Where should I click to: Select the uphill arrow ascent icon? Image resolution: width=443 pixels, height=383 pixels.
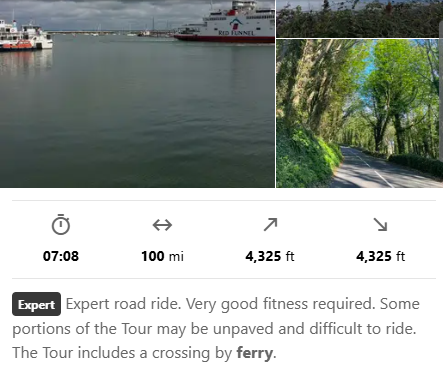click(270, 224)
